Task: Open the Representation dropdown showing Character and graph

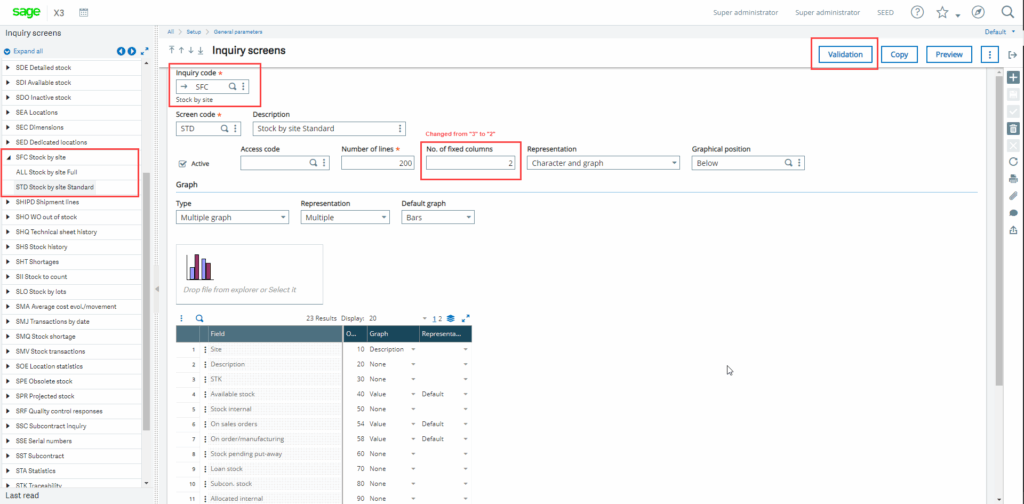Action: (603, 162)
